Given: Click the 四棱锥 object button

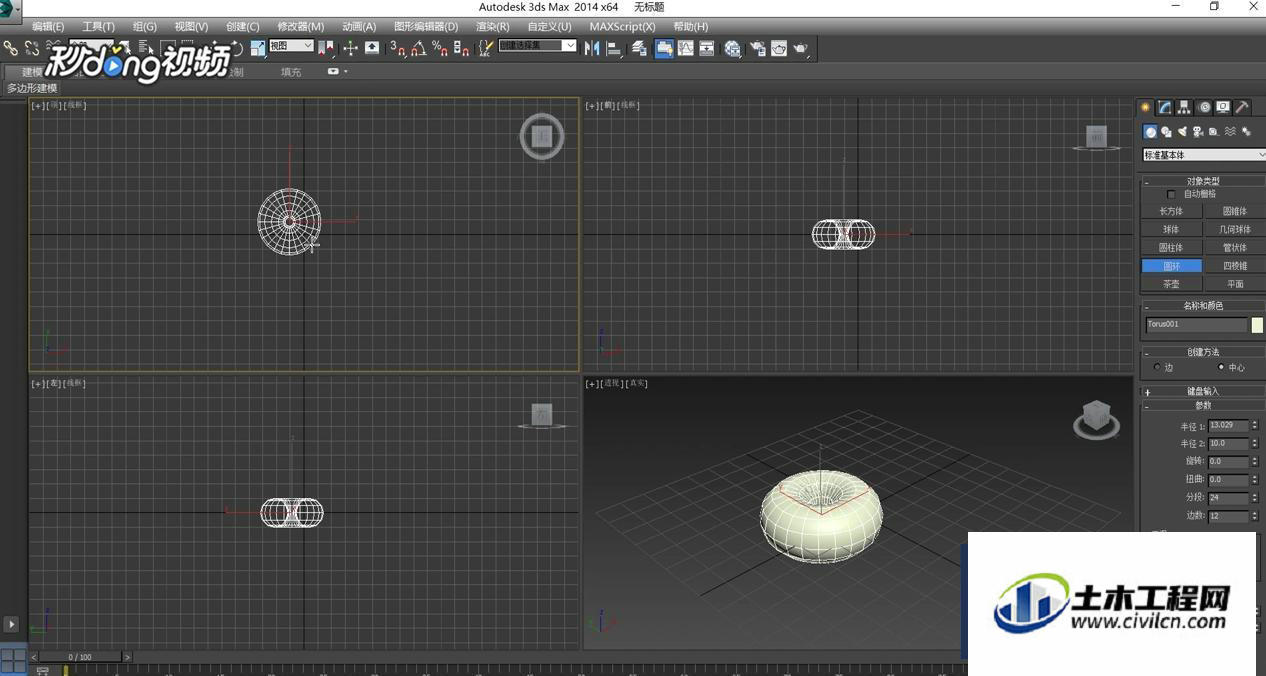Looking at the screenshot, I should 1234,266.
